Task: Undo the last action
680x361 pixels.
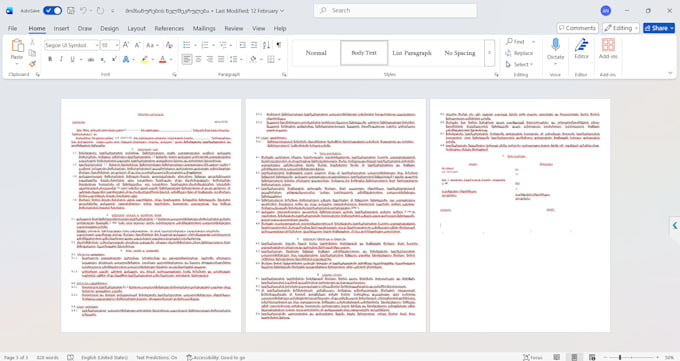Action: tap(83, 10)
